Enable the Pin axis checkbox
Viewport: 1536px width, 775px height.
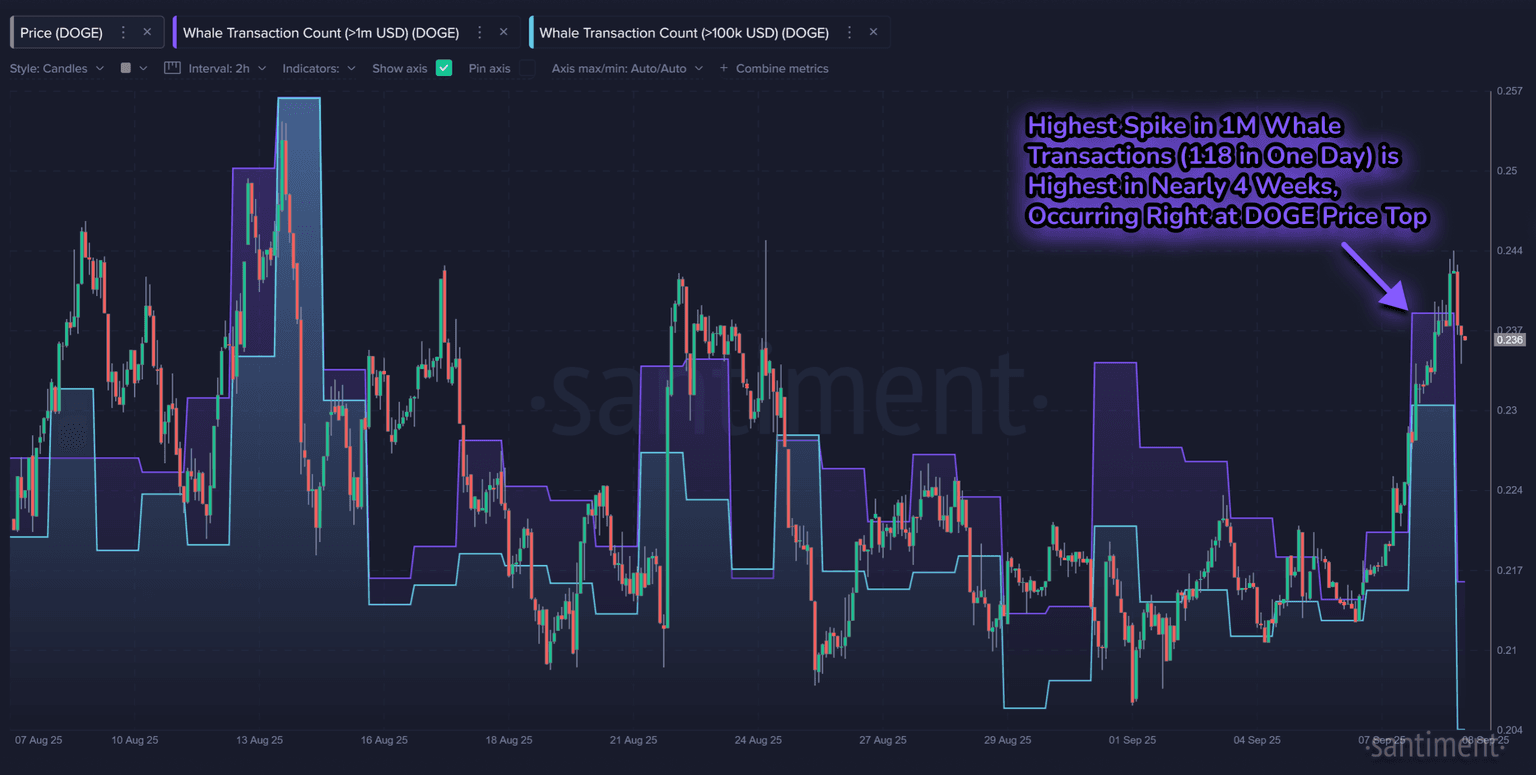[527, 68]
